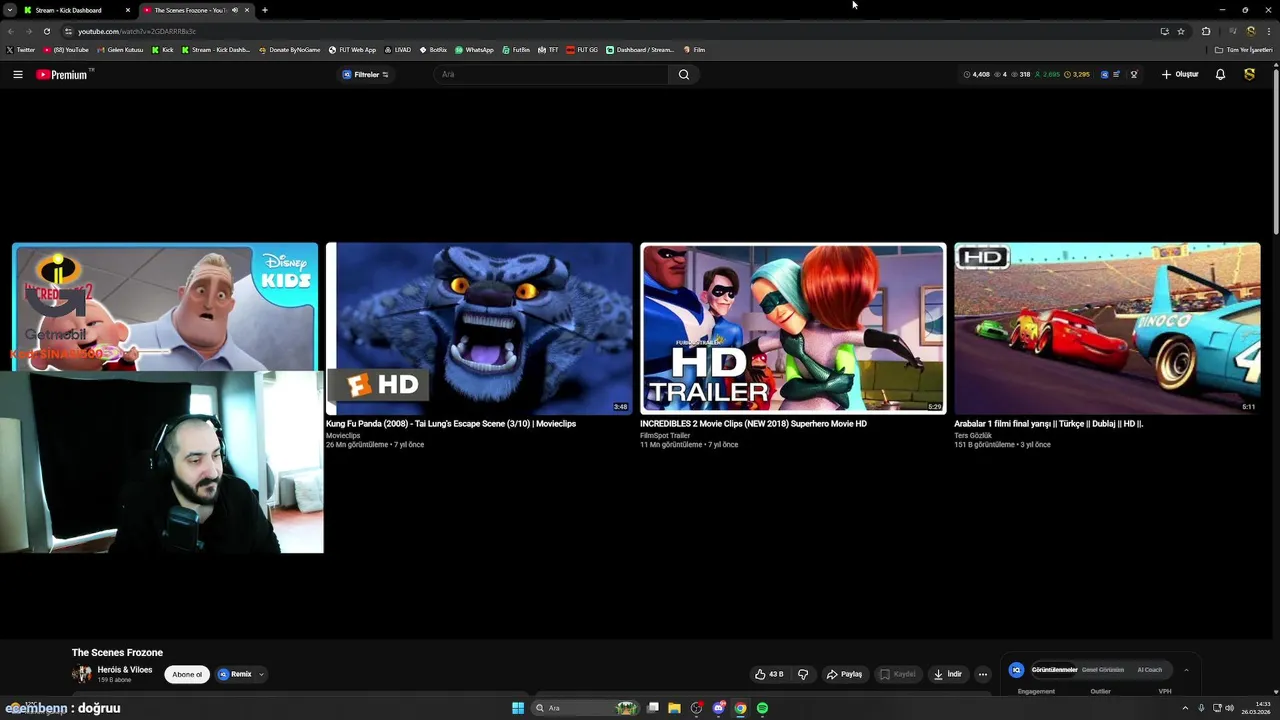Open the YouTube account avatar menu
Image resolution: width=1280 pixels, height=720 pixels.
coord(1249,74)
